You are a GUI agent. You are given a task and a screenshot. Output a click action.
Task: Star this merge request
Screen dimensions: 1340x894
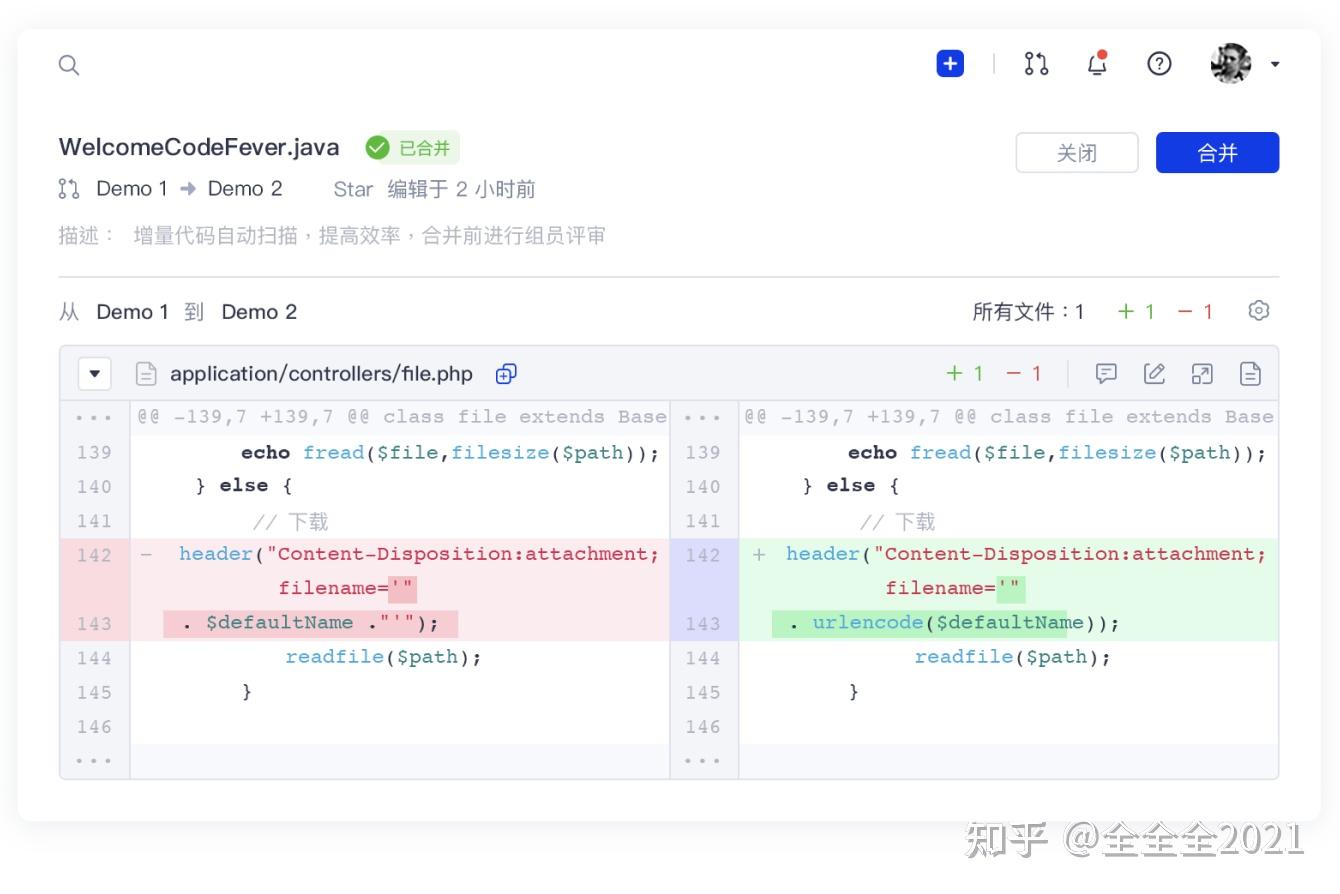pos(352,189)
